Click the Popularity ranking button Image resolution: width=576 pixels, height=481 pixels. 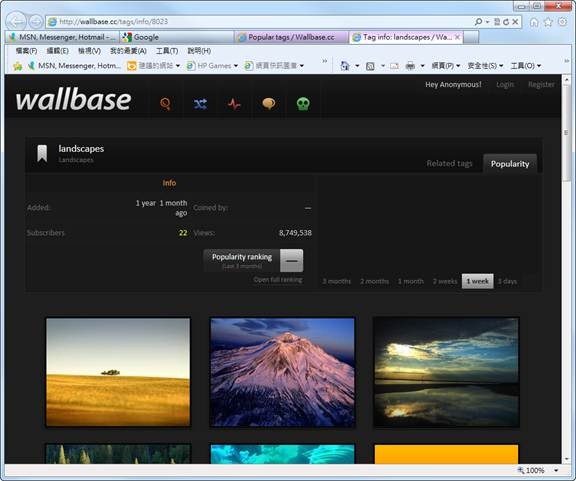point(242,261)
